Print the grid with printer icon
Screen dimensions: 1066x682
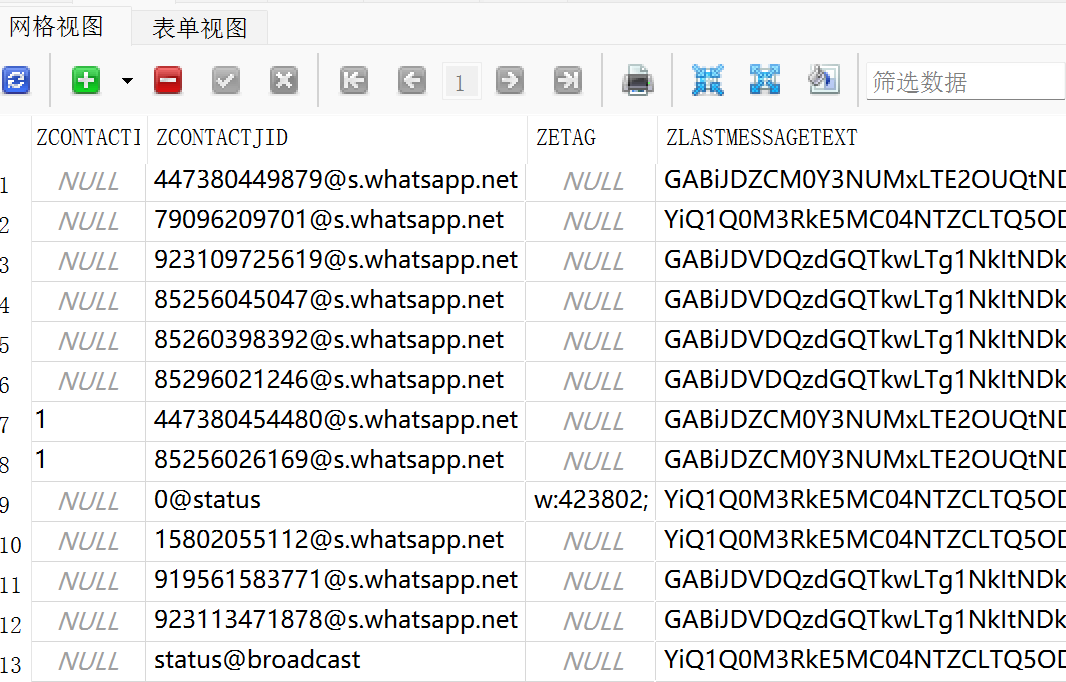pos(638,81)
